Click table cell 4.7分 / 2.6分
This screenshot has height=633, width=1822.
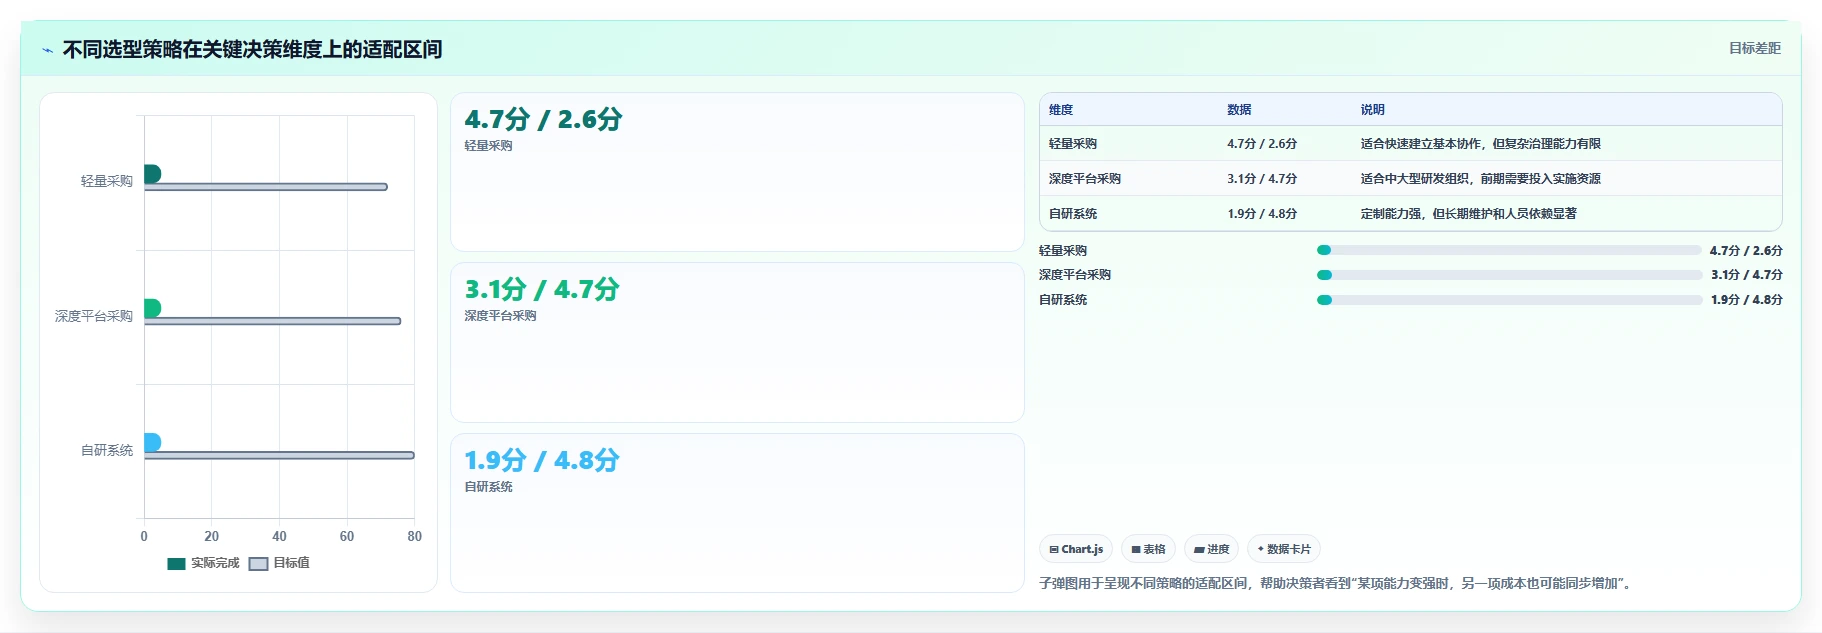click(1262, 144)
